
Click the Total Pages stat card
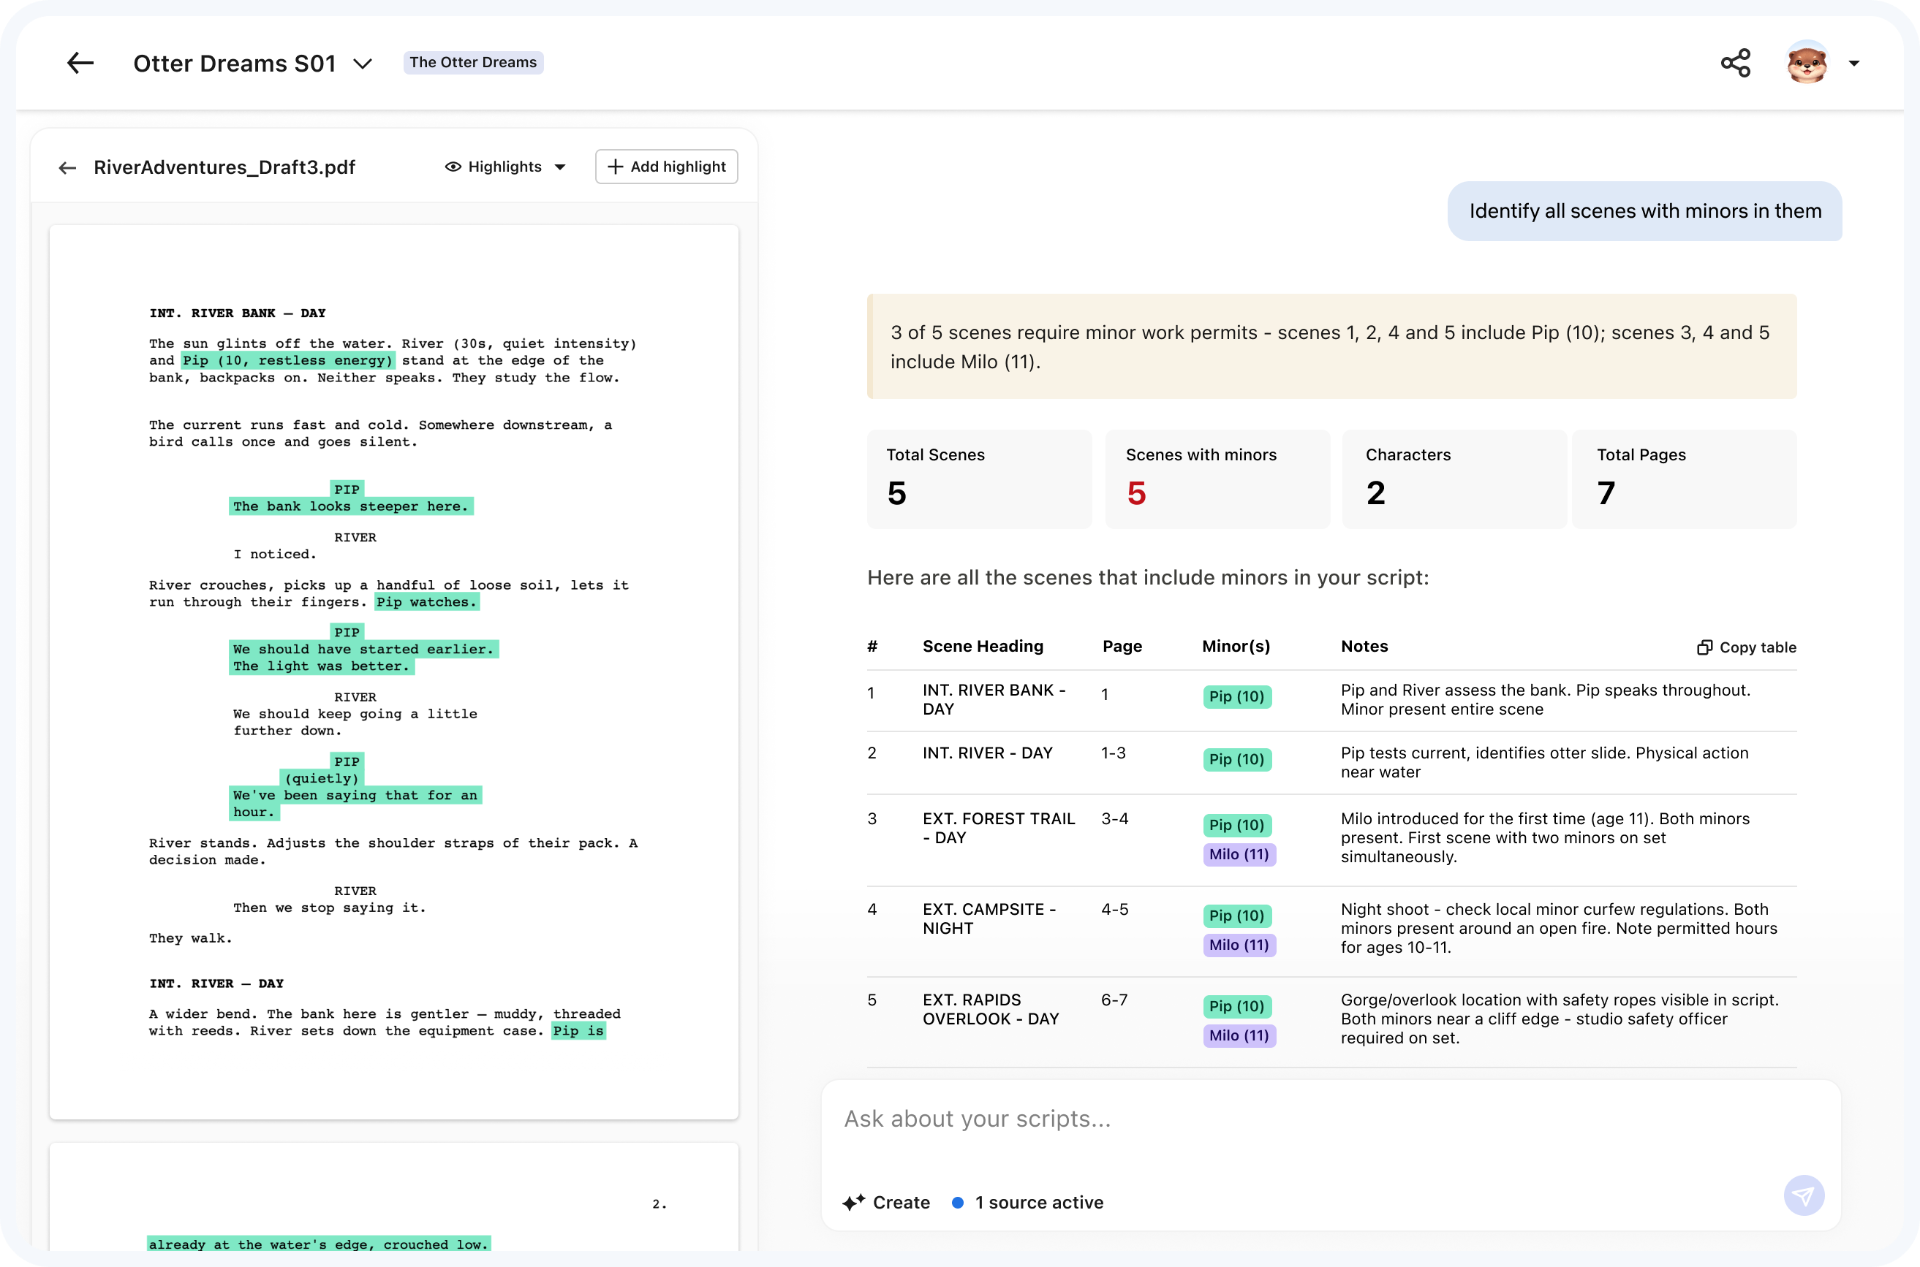(x=1684, y=479)
